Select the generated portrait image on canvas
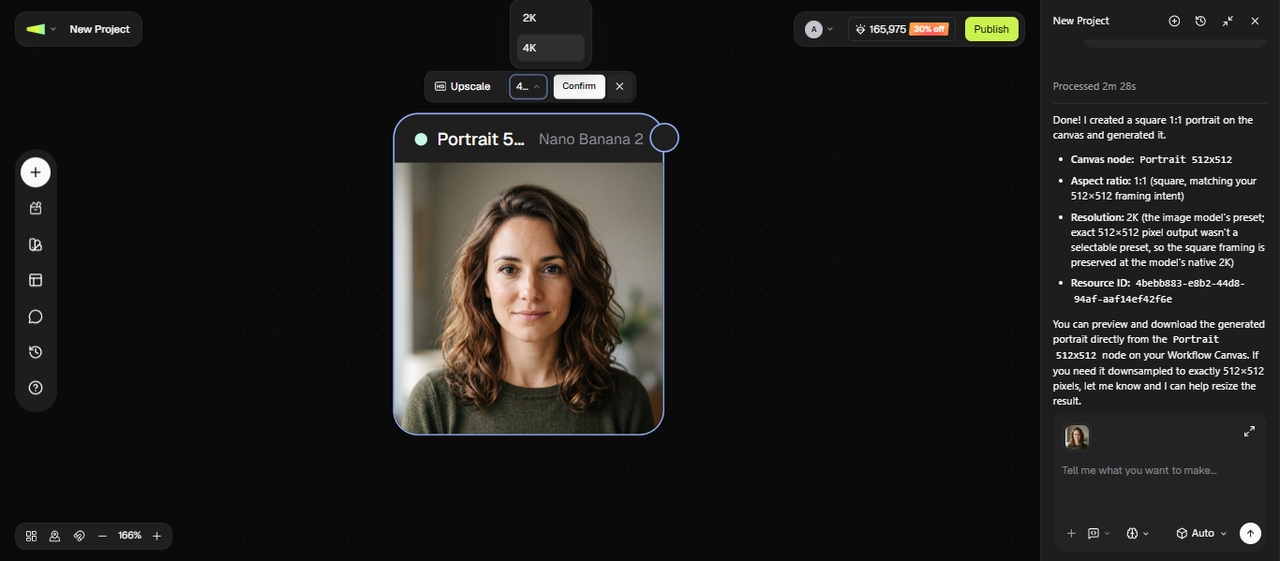The height and width of the screenshot is (561, 1280). tap(528, 298)
